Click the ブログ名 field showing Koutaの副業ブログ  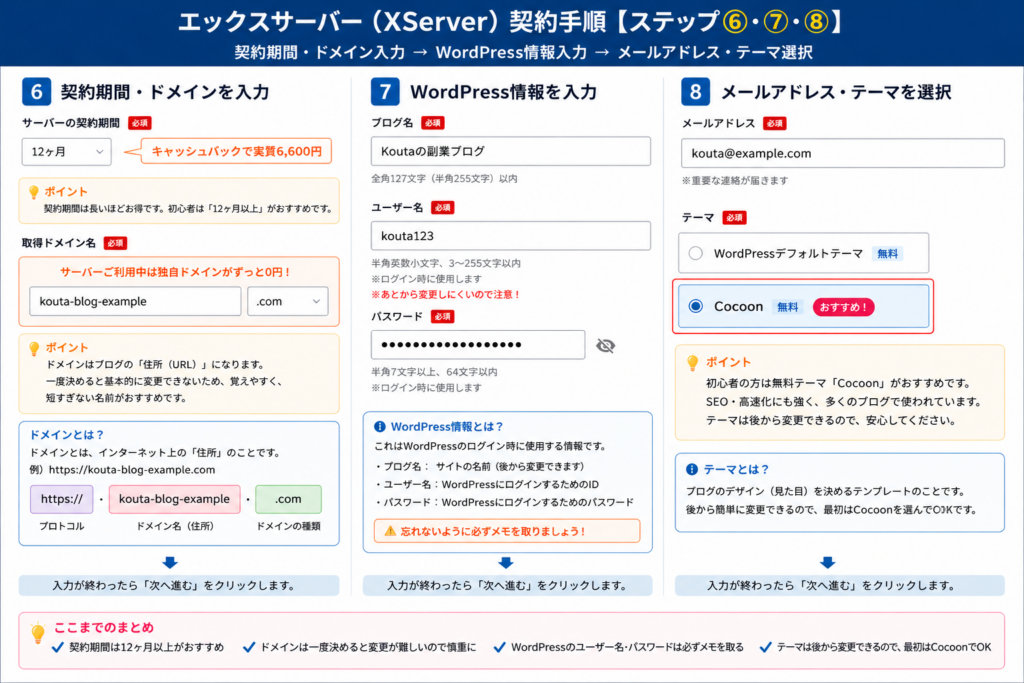point(511,151)
